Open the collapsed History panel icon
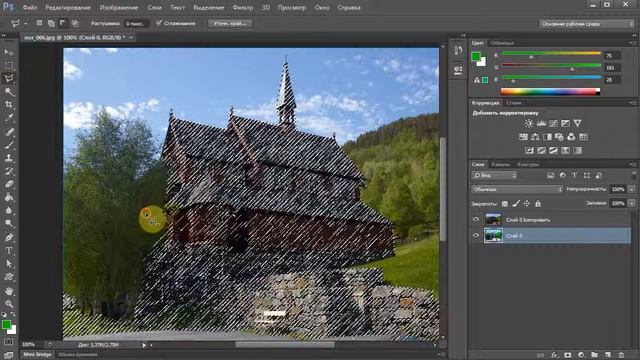The height and width of the screenshot is (360, 640). click(x=458, y=51)
